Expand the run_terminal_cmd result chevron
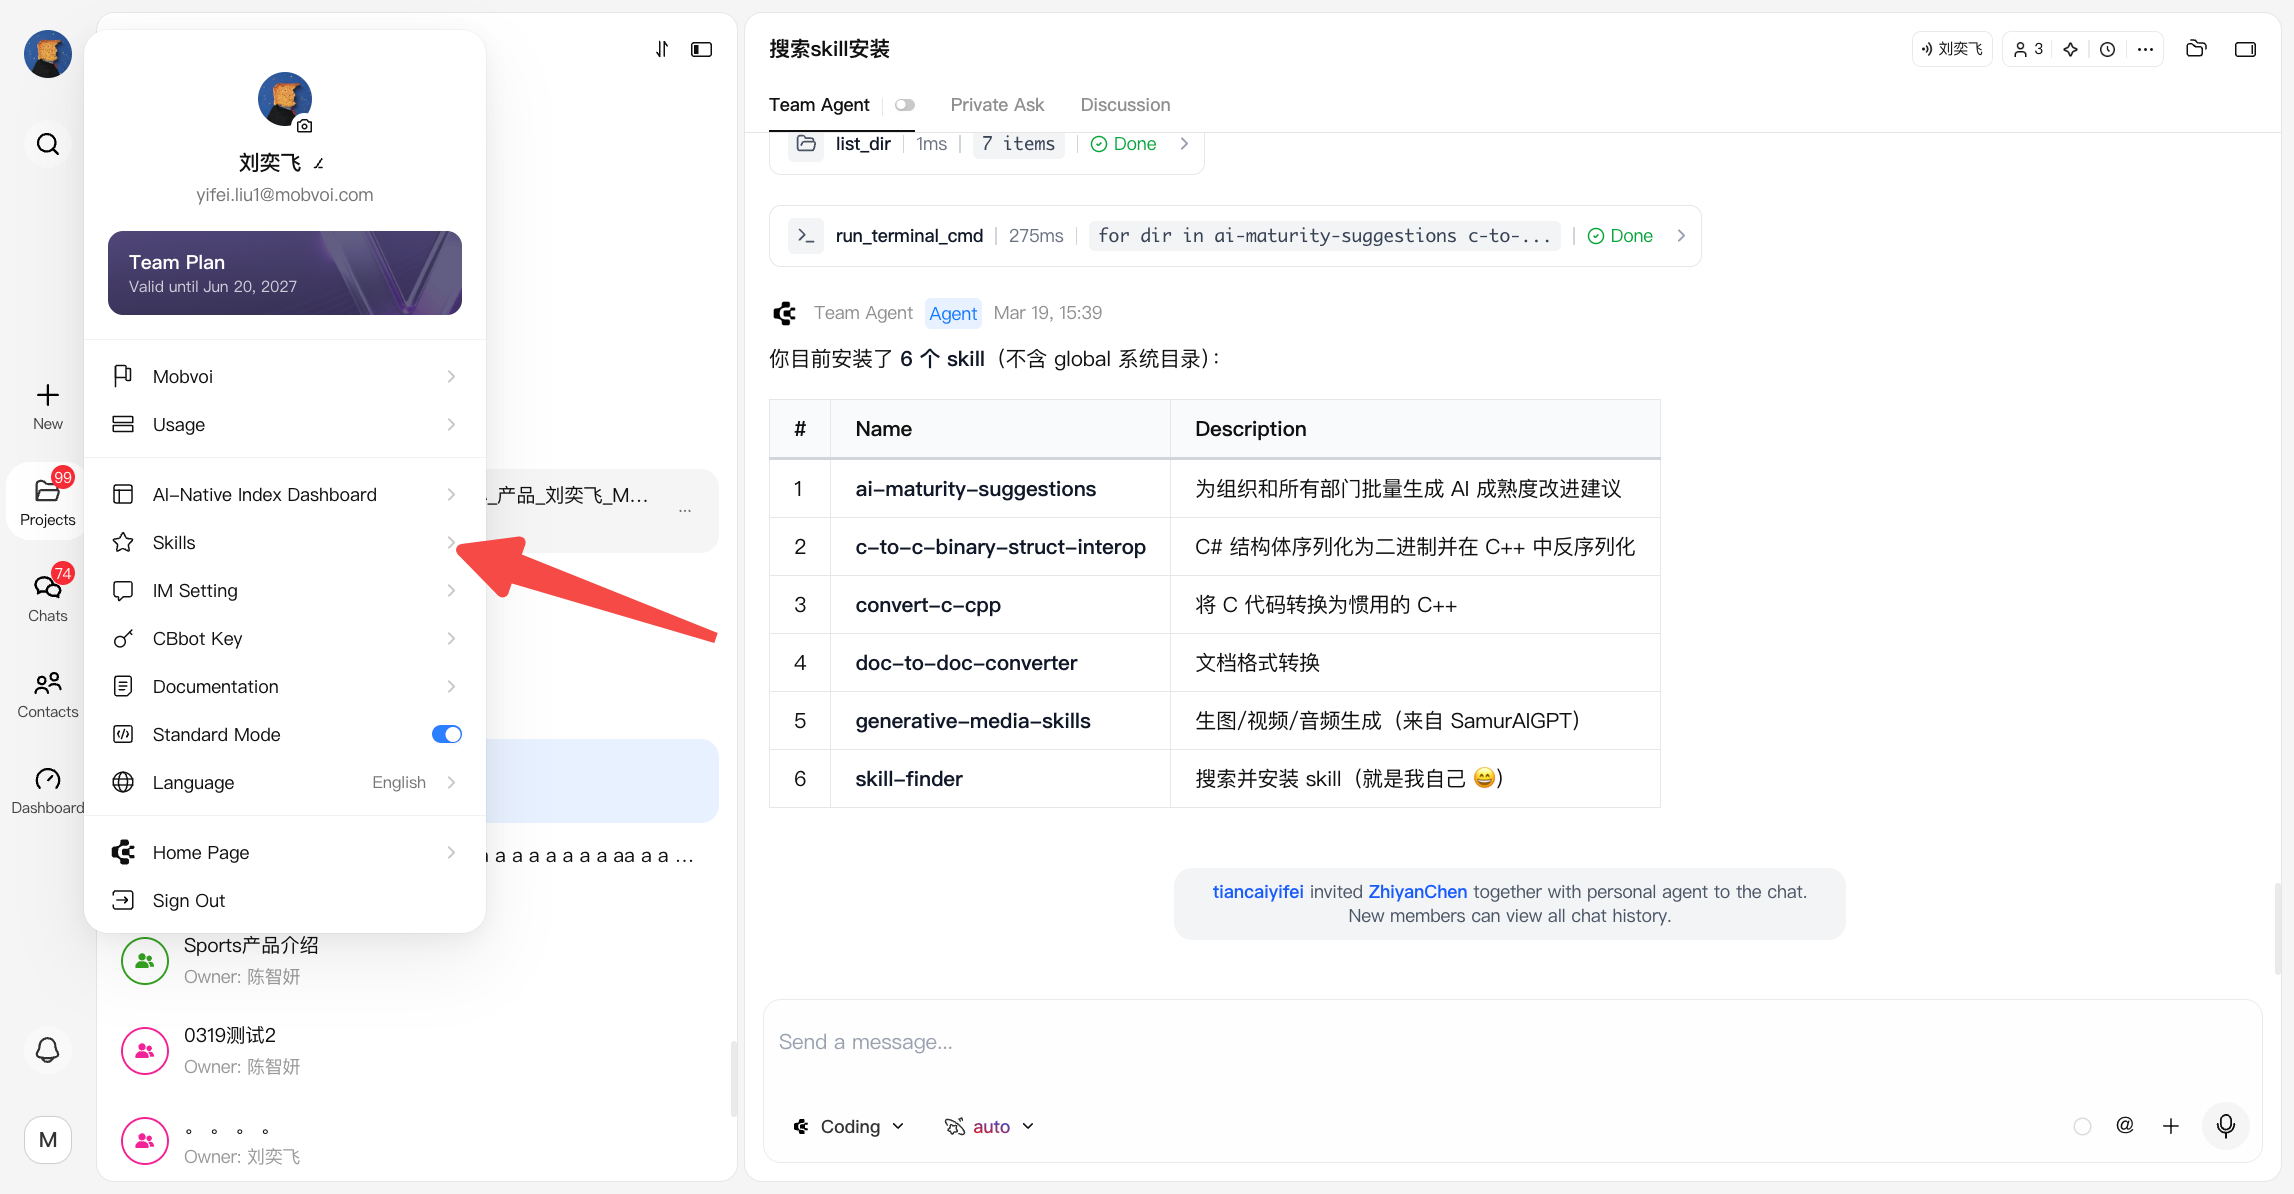Viewport: 2294px width, 1194px height. pos(1681,236)
